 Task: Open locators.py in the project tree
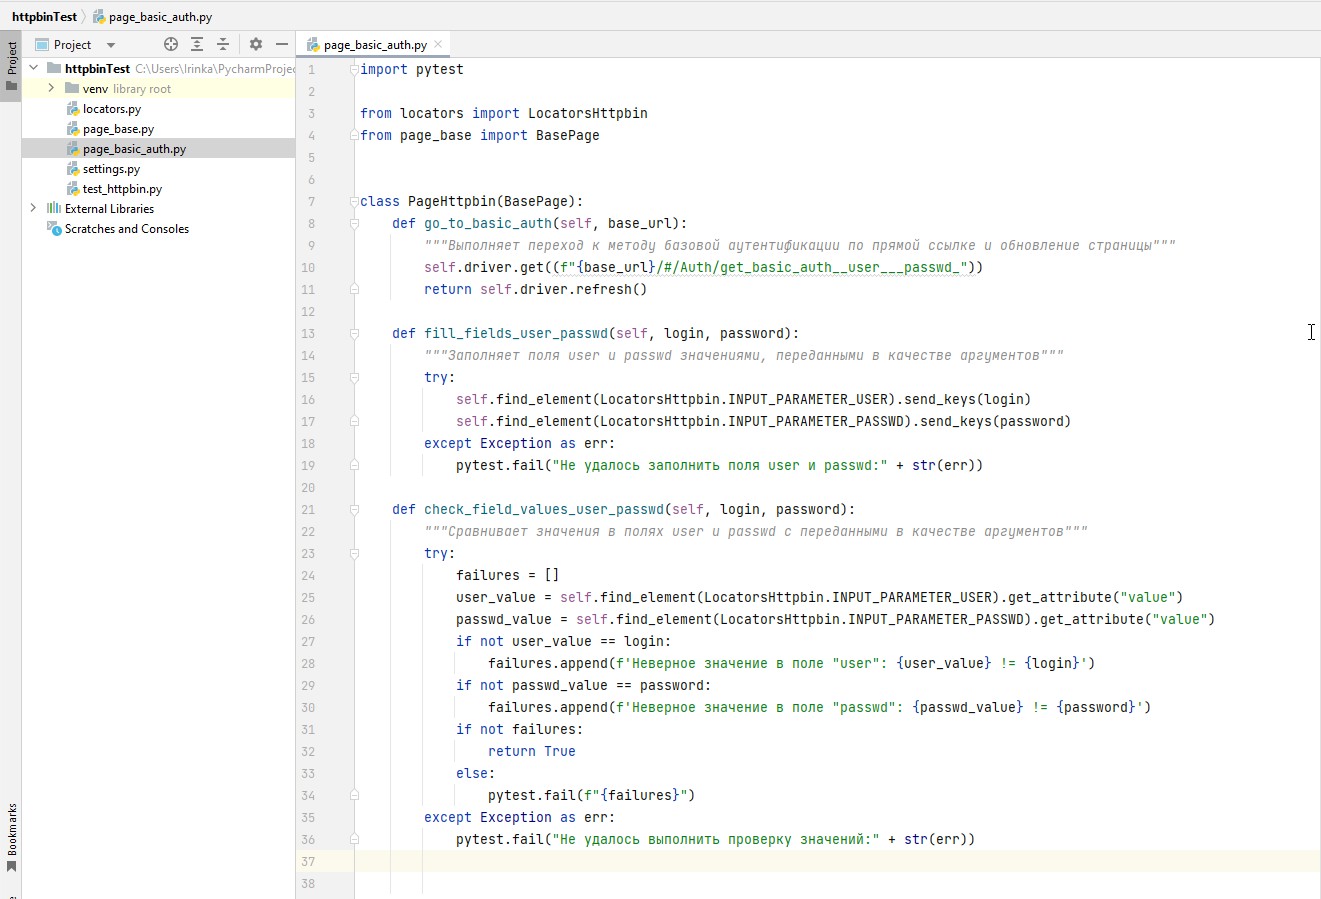click(111, 109)
